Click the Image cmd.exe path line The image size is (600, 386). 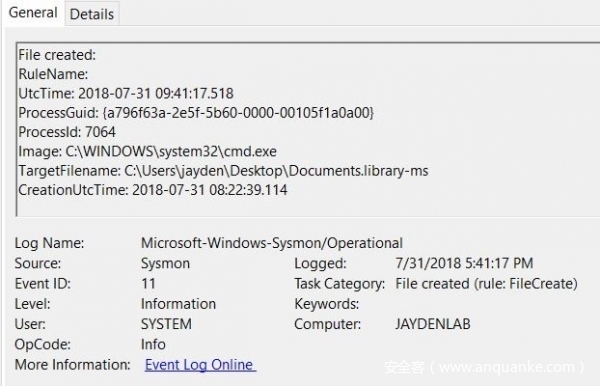(x=147, y=151)
